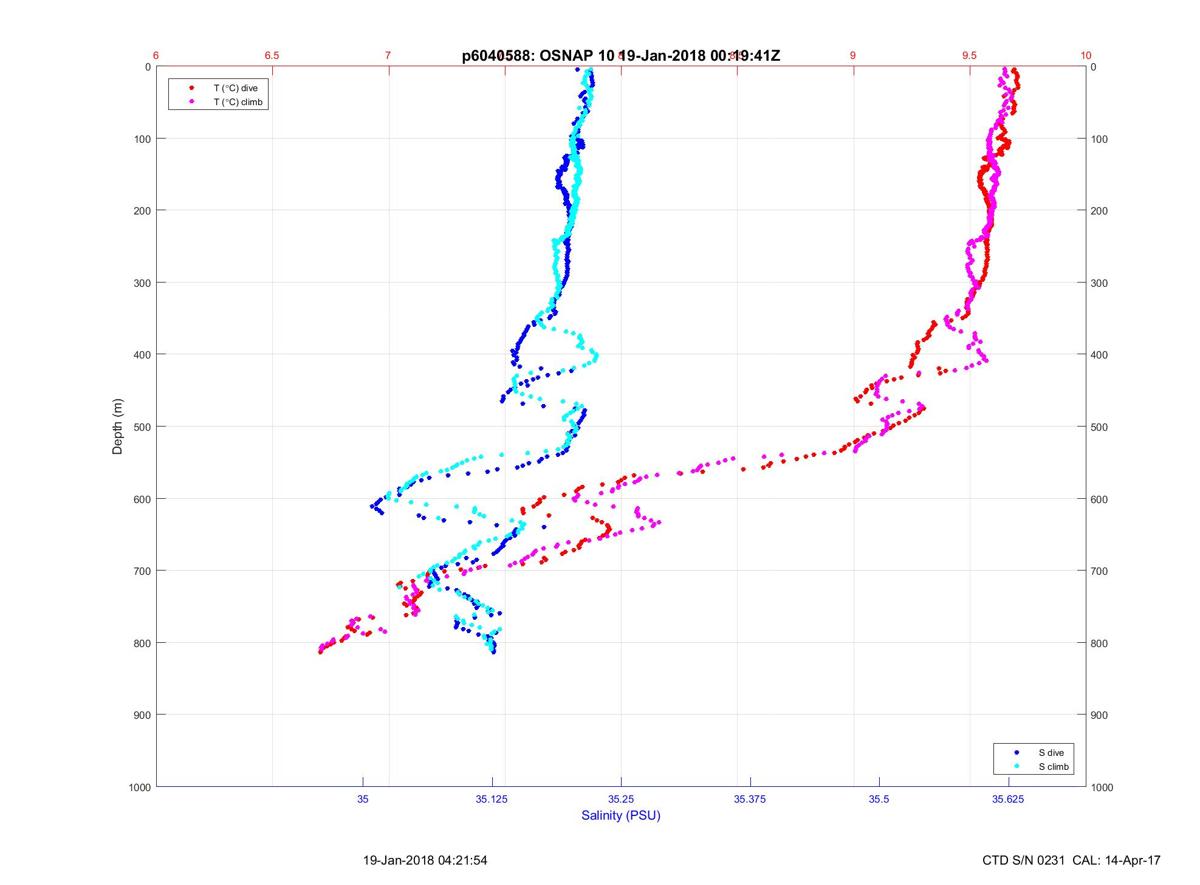Click the '200' depth tick on left axis

[x=140, y=211]
